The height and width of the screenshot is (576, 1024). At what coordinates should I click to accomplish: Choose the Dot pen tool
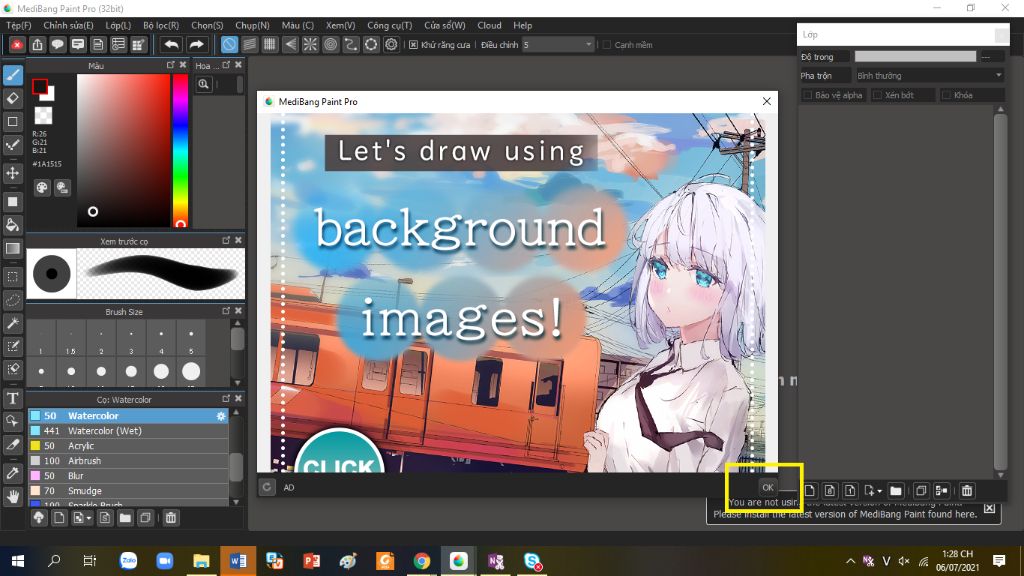click(12, 145)
